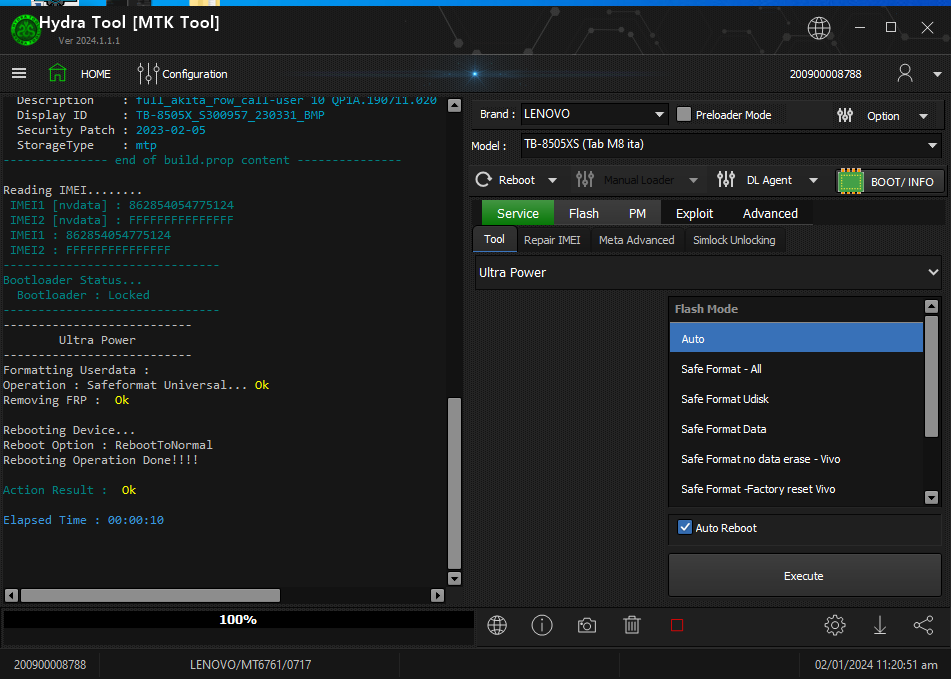Viewport: 951px width, 679px height.
Task: Click Flash Mode list scroll up arrow
Action: 932,306
